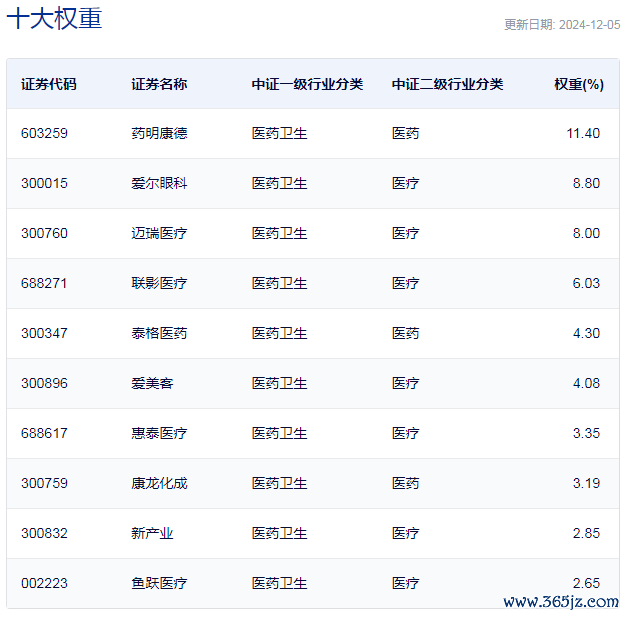Click the weight value 8.80

tap(586, 183)
